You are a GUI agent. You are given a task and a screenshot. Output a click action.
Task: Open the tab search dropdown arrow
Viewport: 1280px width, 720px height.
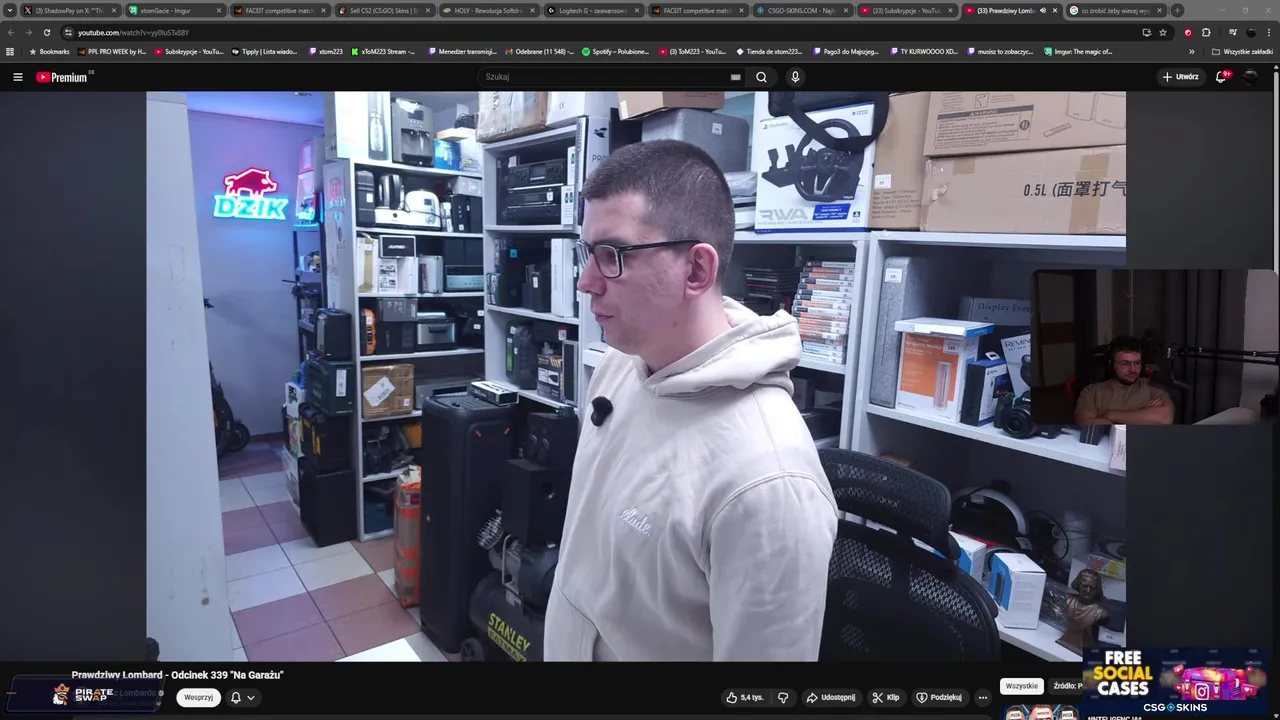[10, 10]
